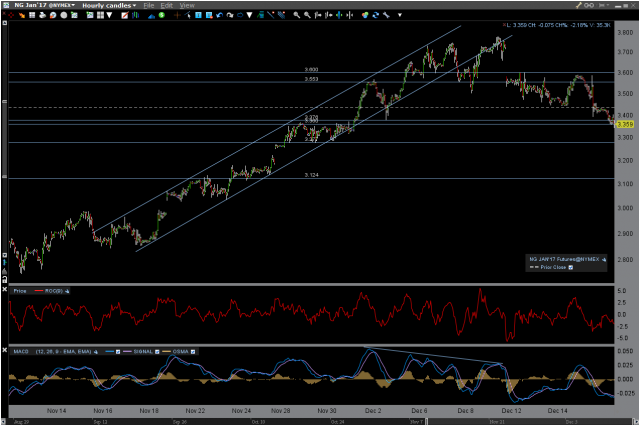Click the Nov 14 date on time axis
The image size is (640, 426).
point(56,410)
